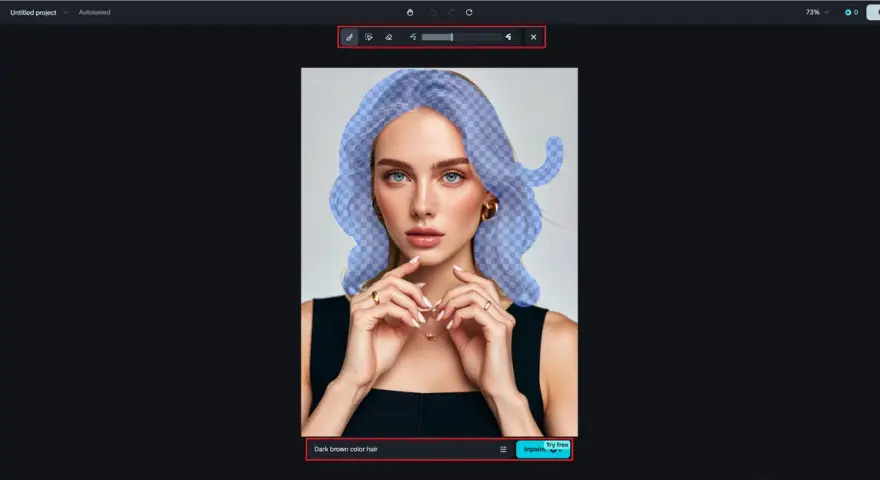
Task: Select the brush mask tool
Action: [349, 37]
